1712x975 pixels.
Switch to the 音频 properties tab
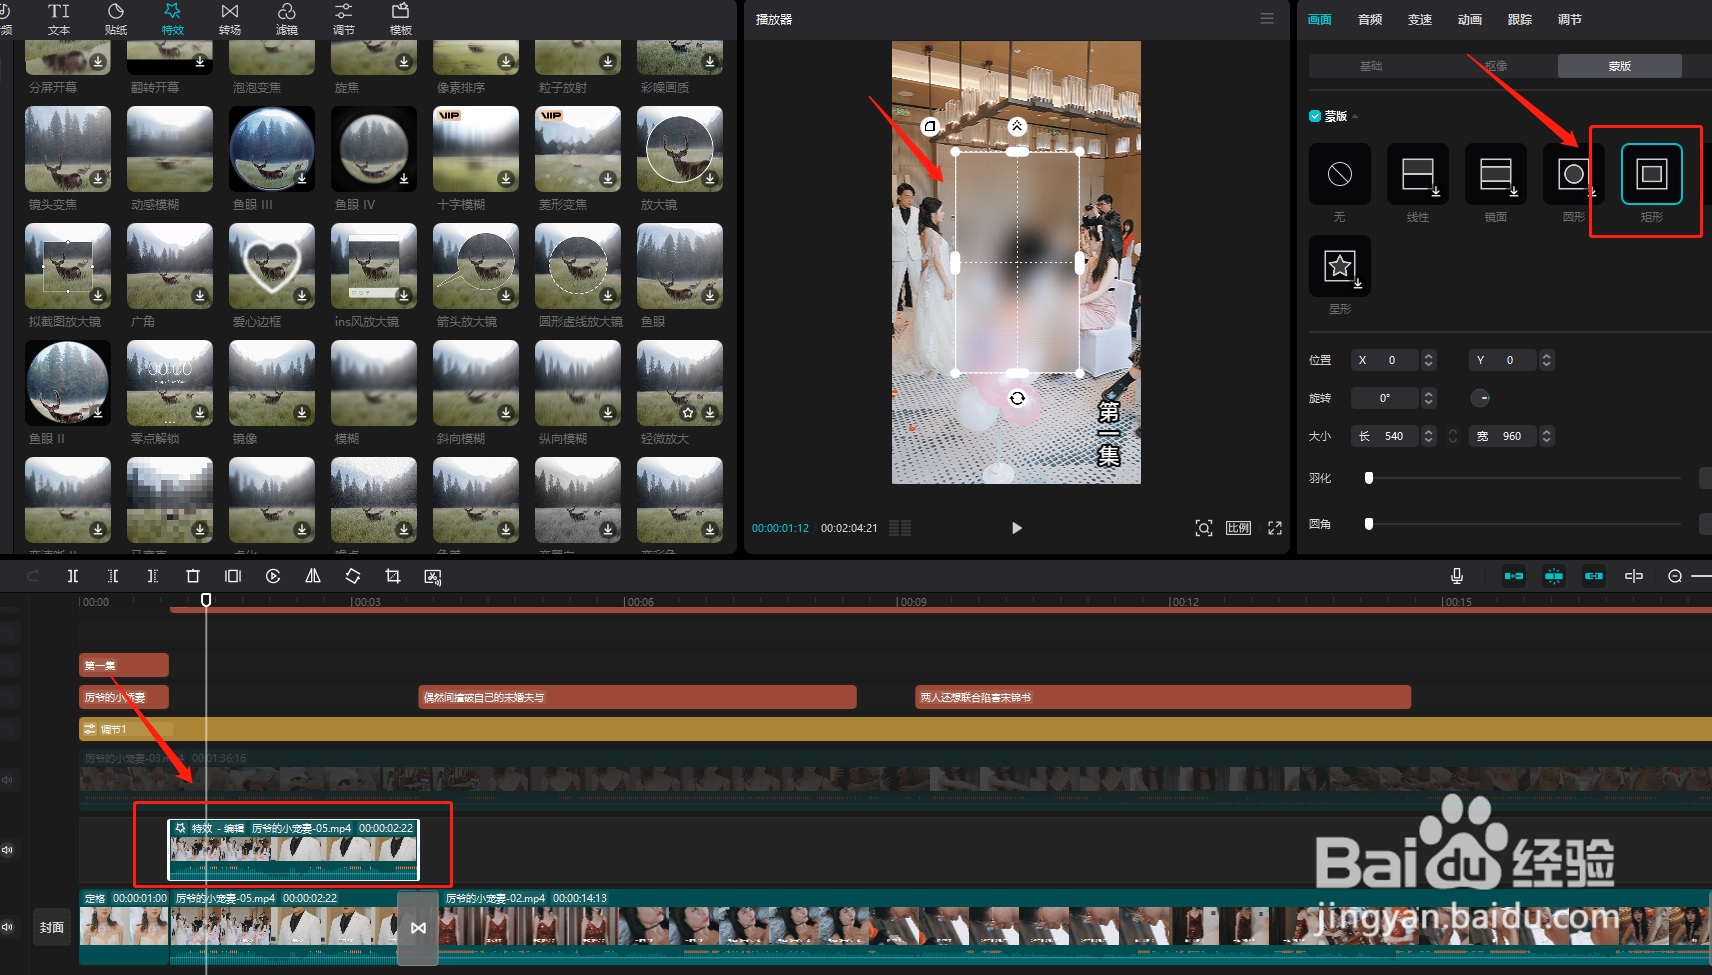tap(1370, 19)
